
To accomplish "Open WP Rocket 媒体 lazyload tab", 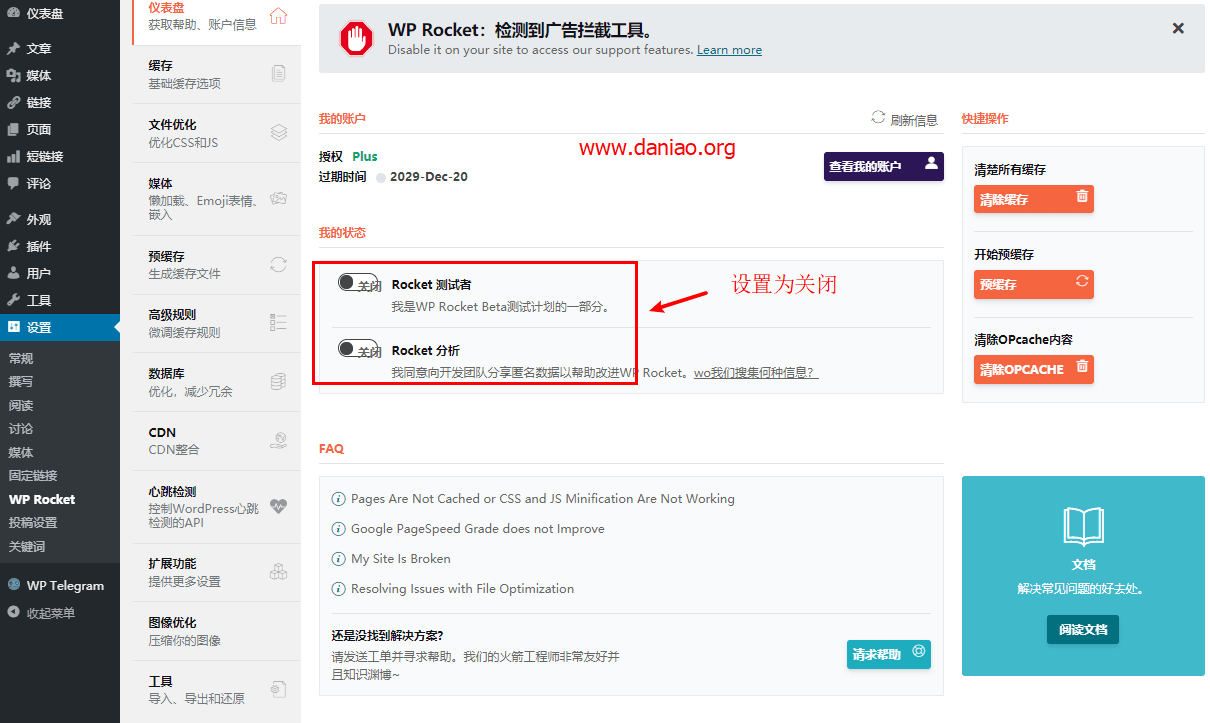I will (x=216, y=199).
